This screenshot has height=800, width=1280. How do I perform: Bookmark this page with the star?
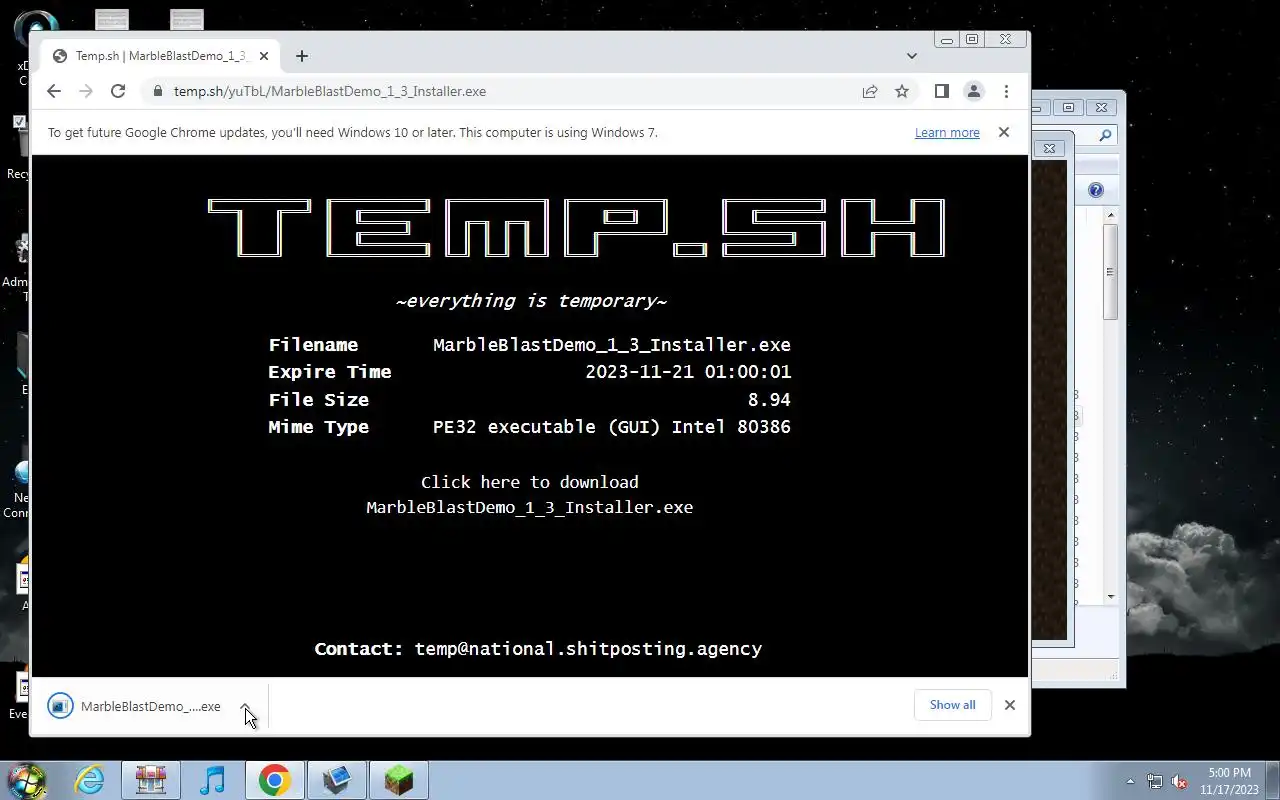click(902, 91)
